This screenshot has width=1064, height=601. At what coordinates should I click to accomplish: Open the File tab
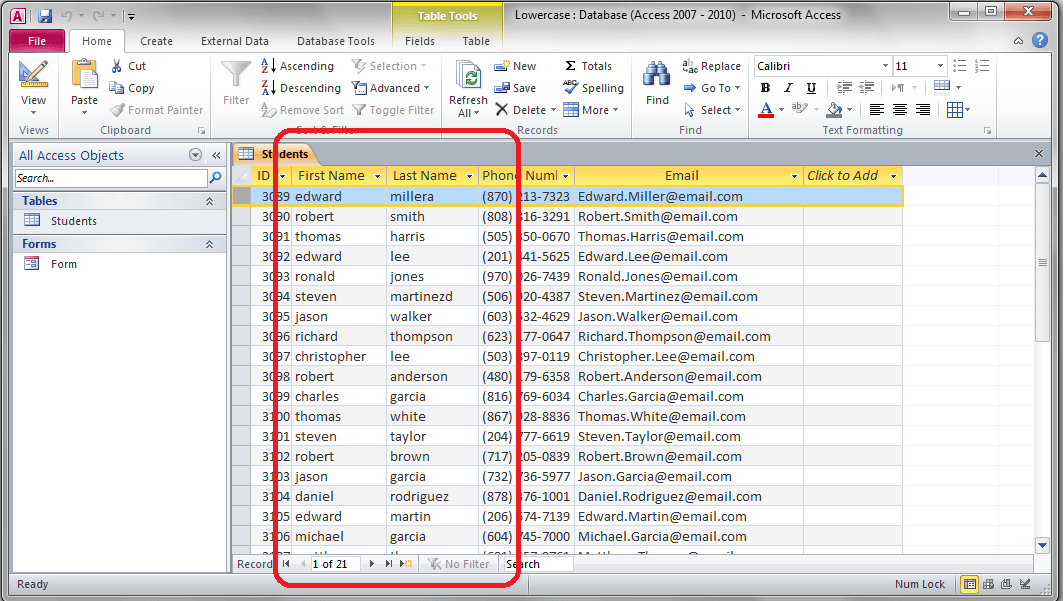(37, 41)
